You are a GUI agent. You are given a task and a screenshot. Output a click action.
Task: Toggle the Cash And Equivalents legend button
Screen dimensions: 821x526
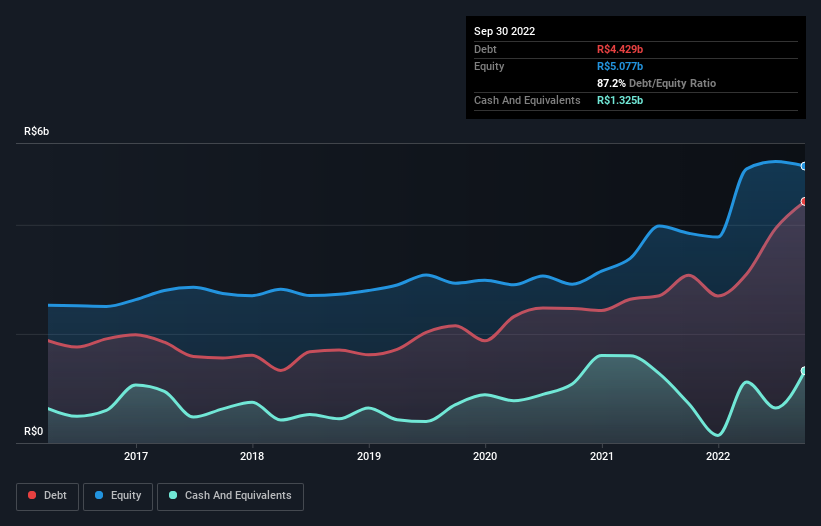230,496
